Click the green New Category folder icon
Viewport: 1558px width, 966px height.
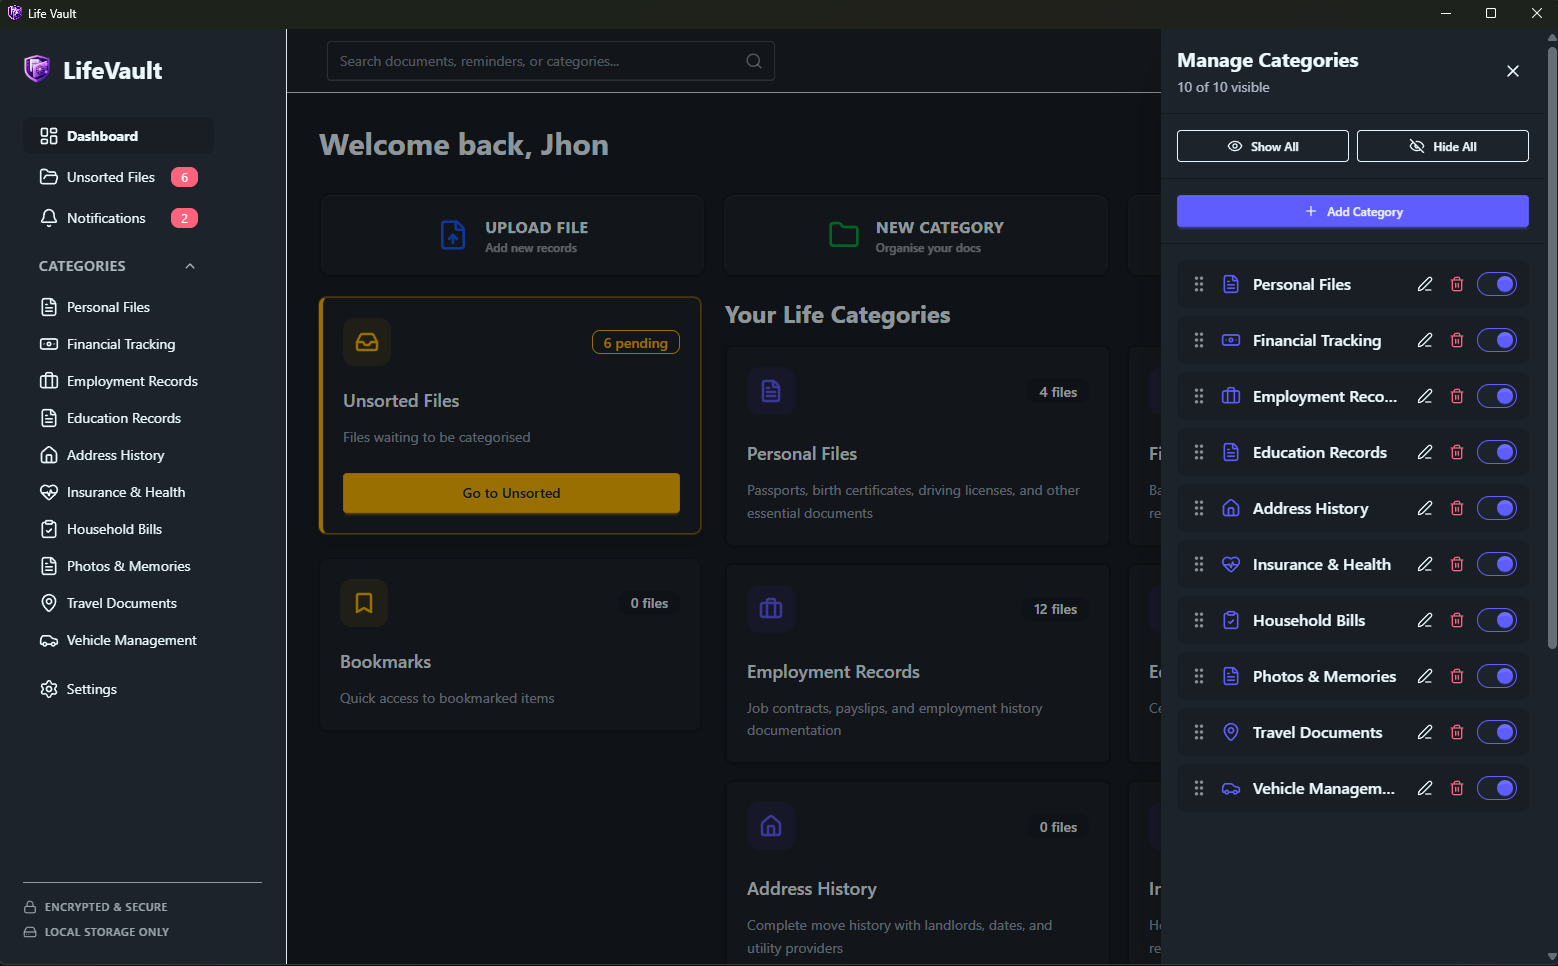coord(843,235)
